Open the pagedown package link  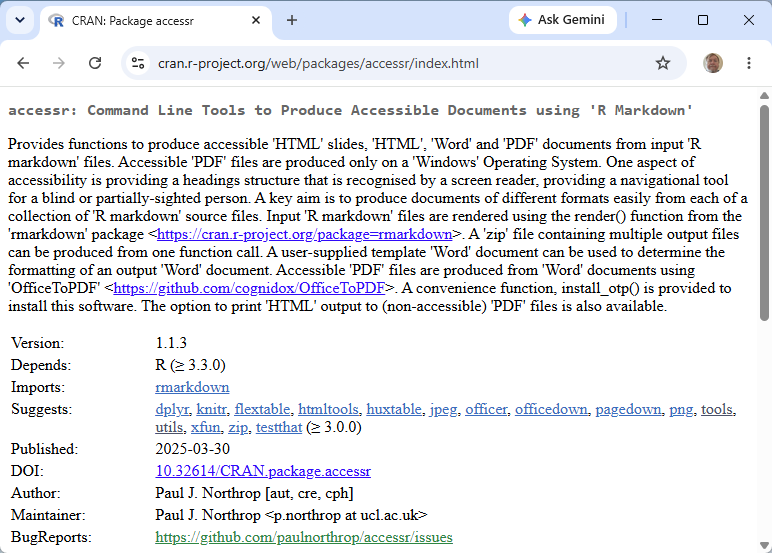(628, 409)
